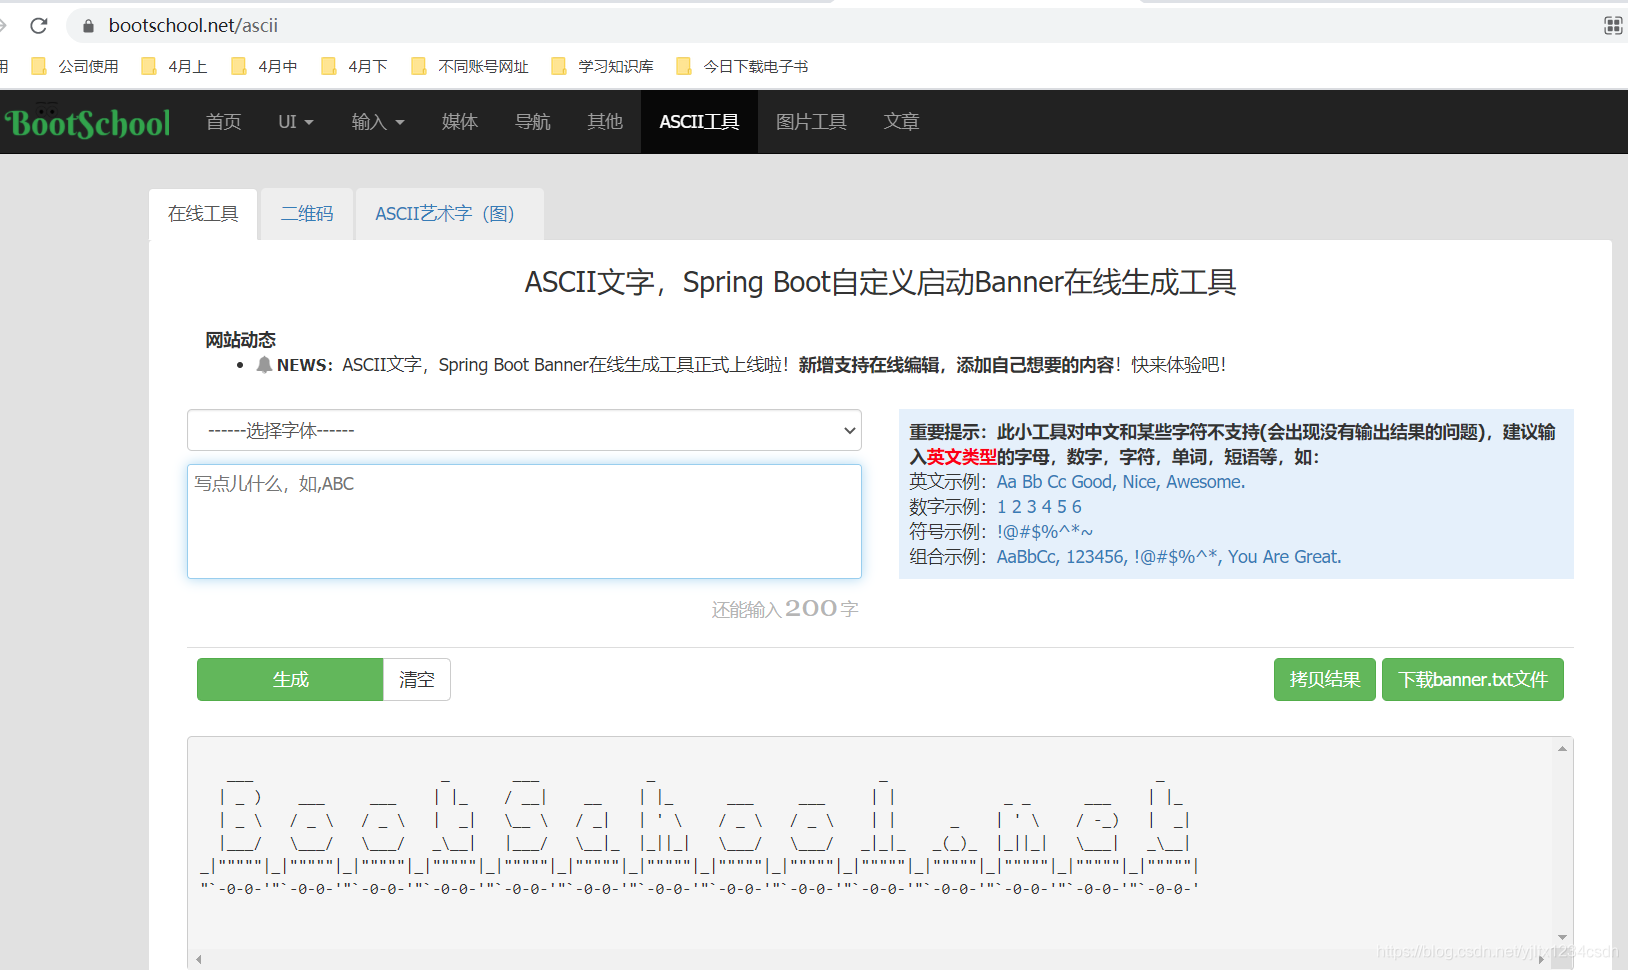Click the 清空 button

tap(417, 680)
